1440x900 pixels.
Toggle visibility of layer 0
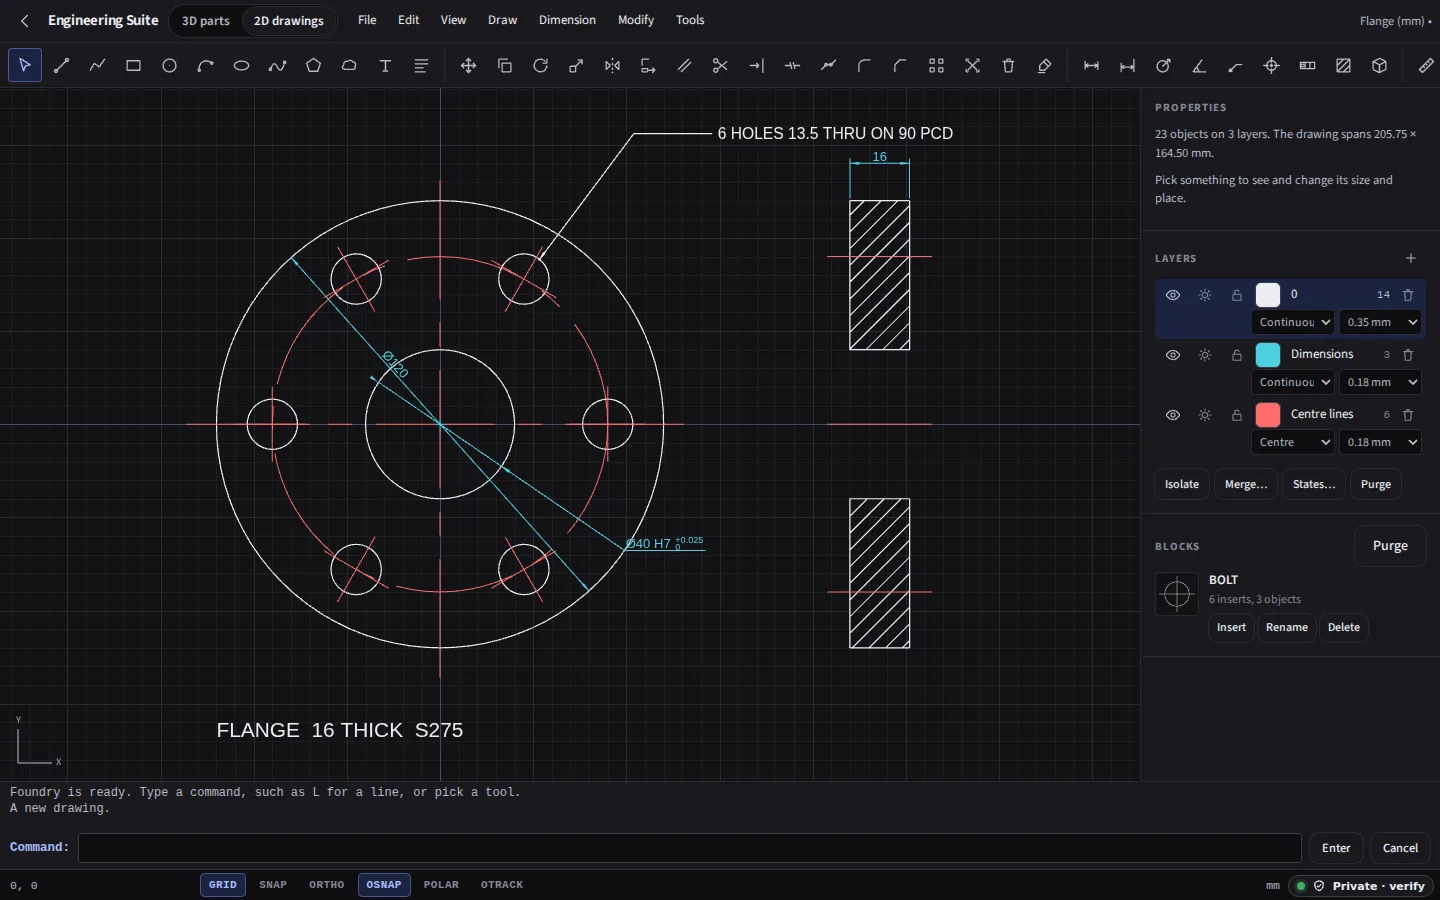point(1173,295)
